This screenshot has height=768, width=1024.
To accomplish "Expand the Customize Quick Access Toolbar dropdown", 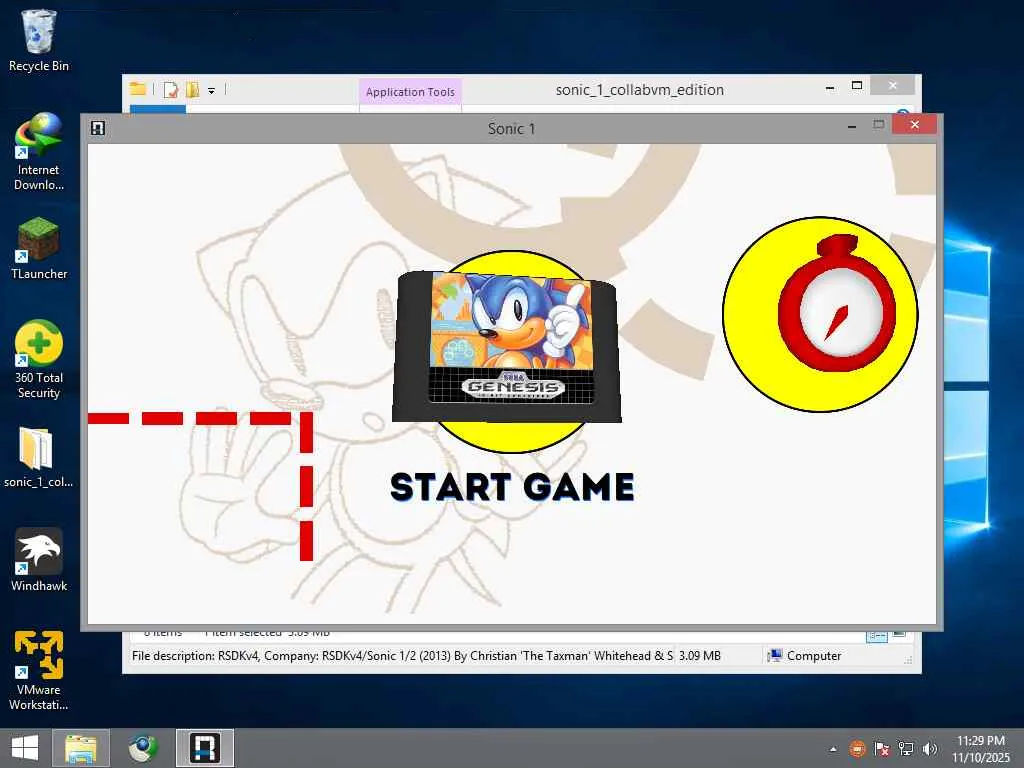I will coord(212,91).
